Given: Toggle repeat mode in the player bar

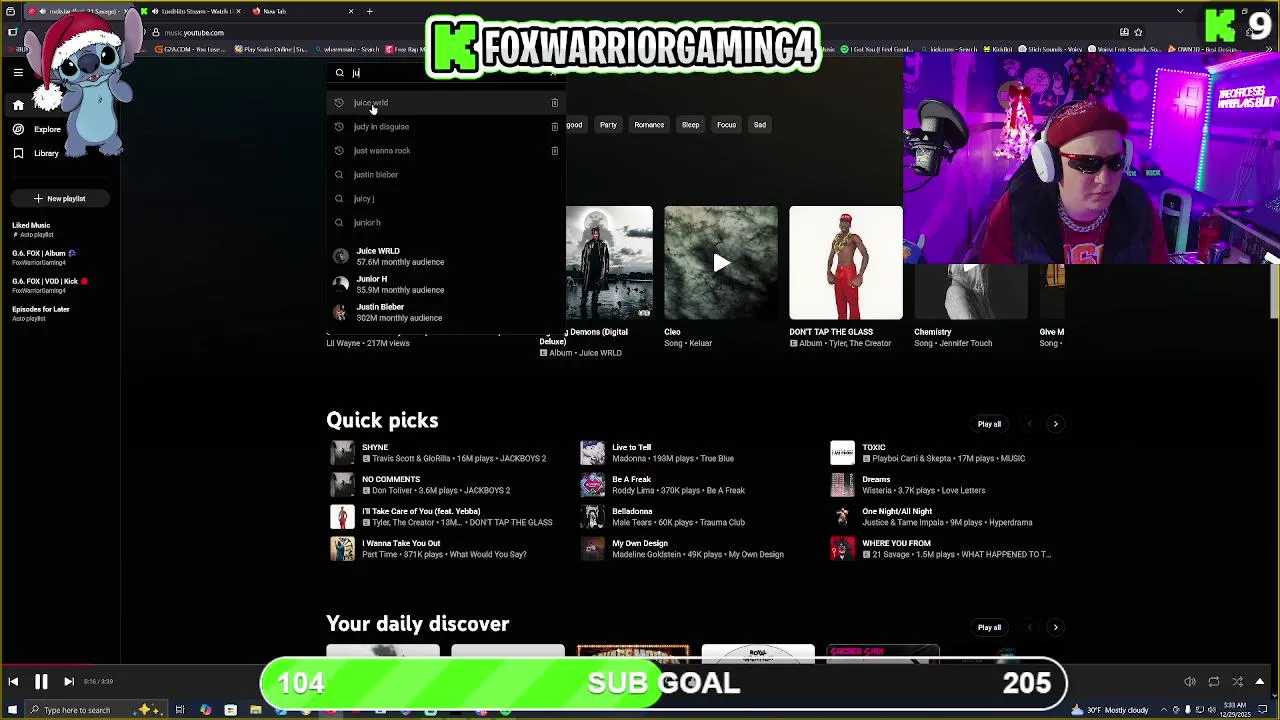Looking at the screenshot, I should [x=1214, y=682].
